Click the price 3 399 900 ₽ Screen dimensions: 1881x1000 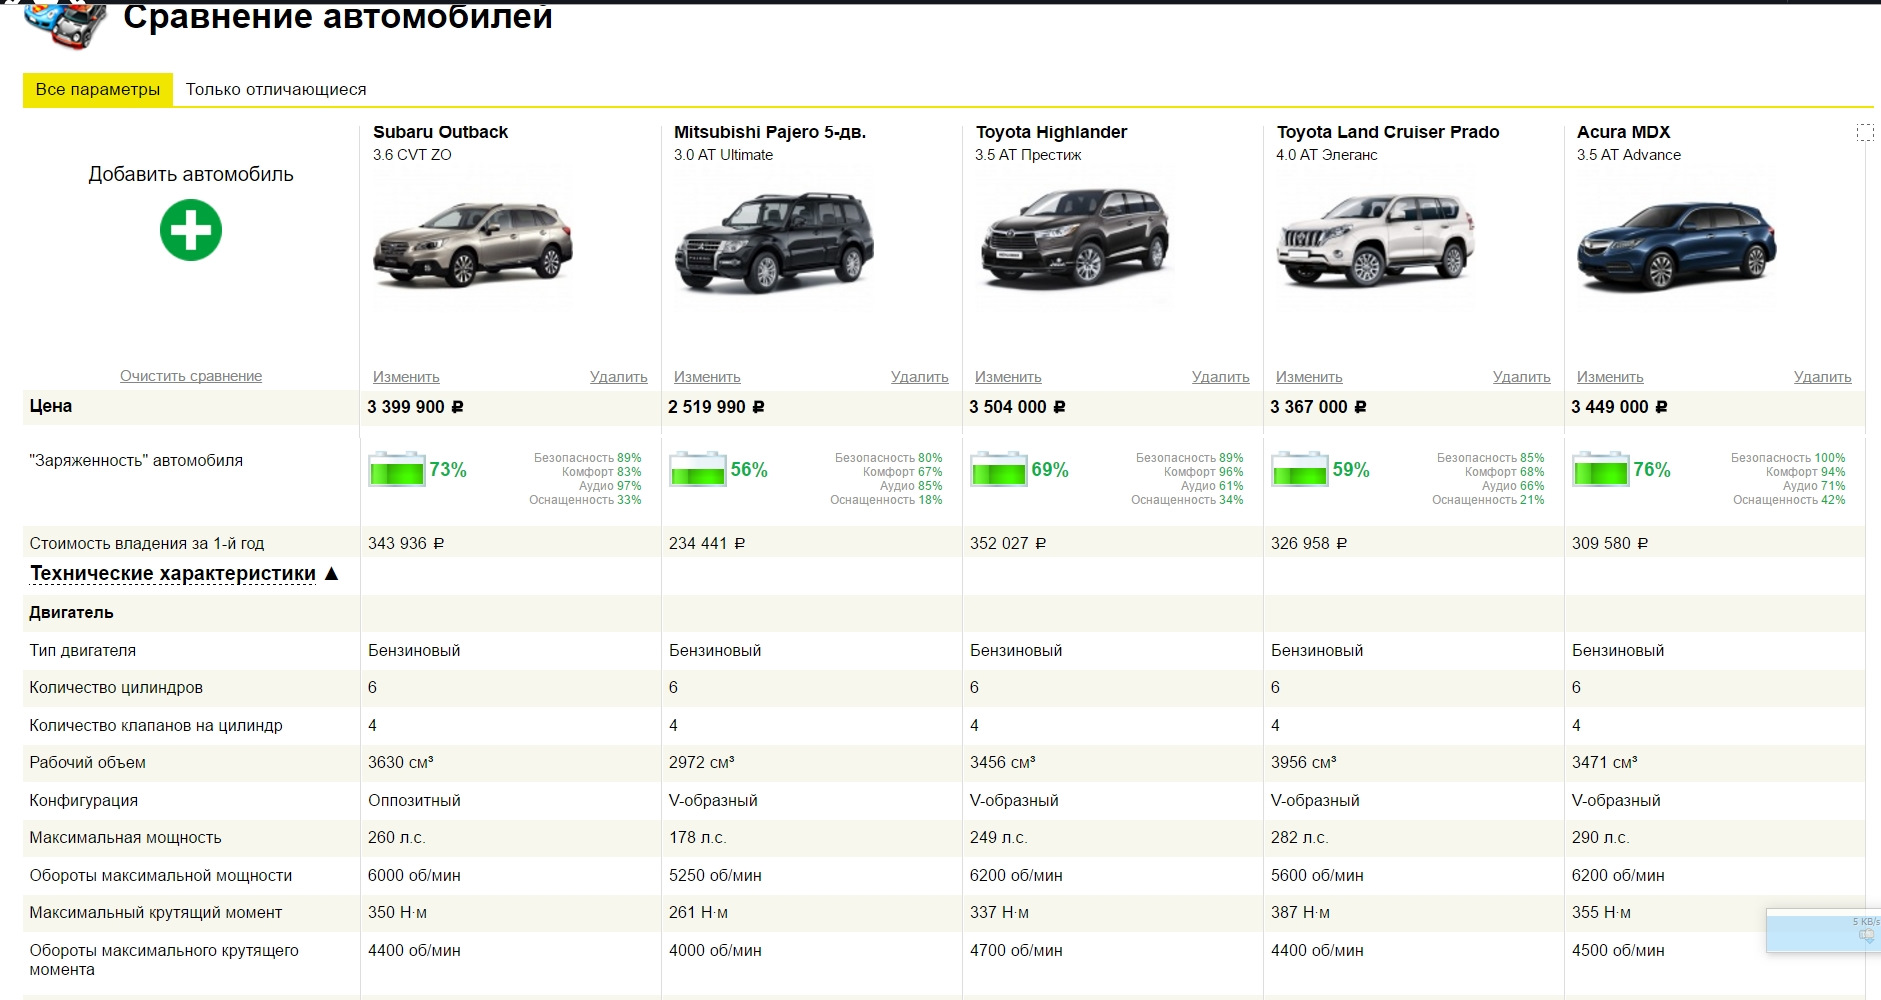click(x=415, y=407)
